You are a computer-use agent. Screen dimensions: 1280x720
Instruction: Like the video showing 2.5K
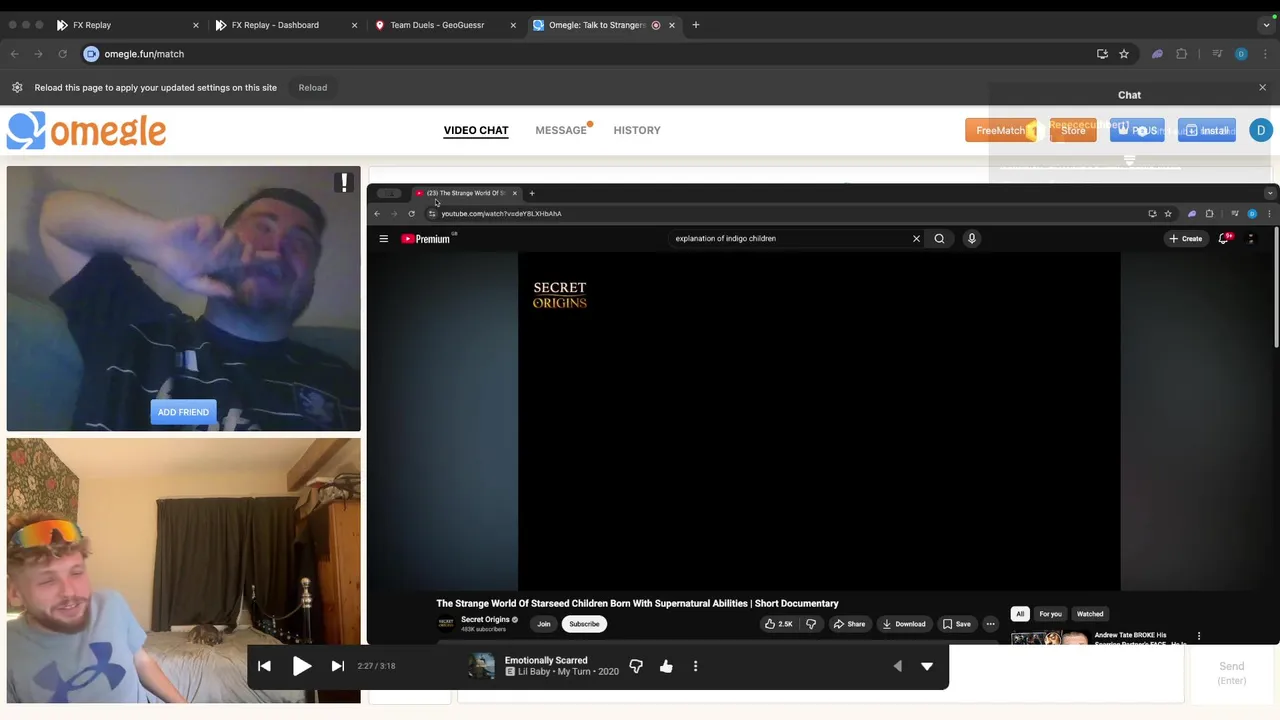779,624
